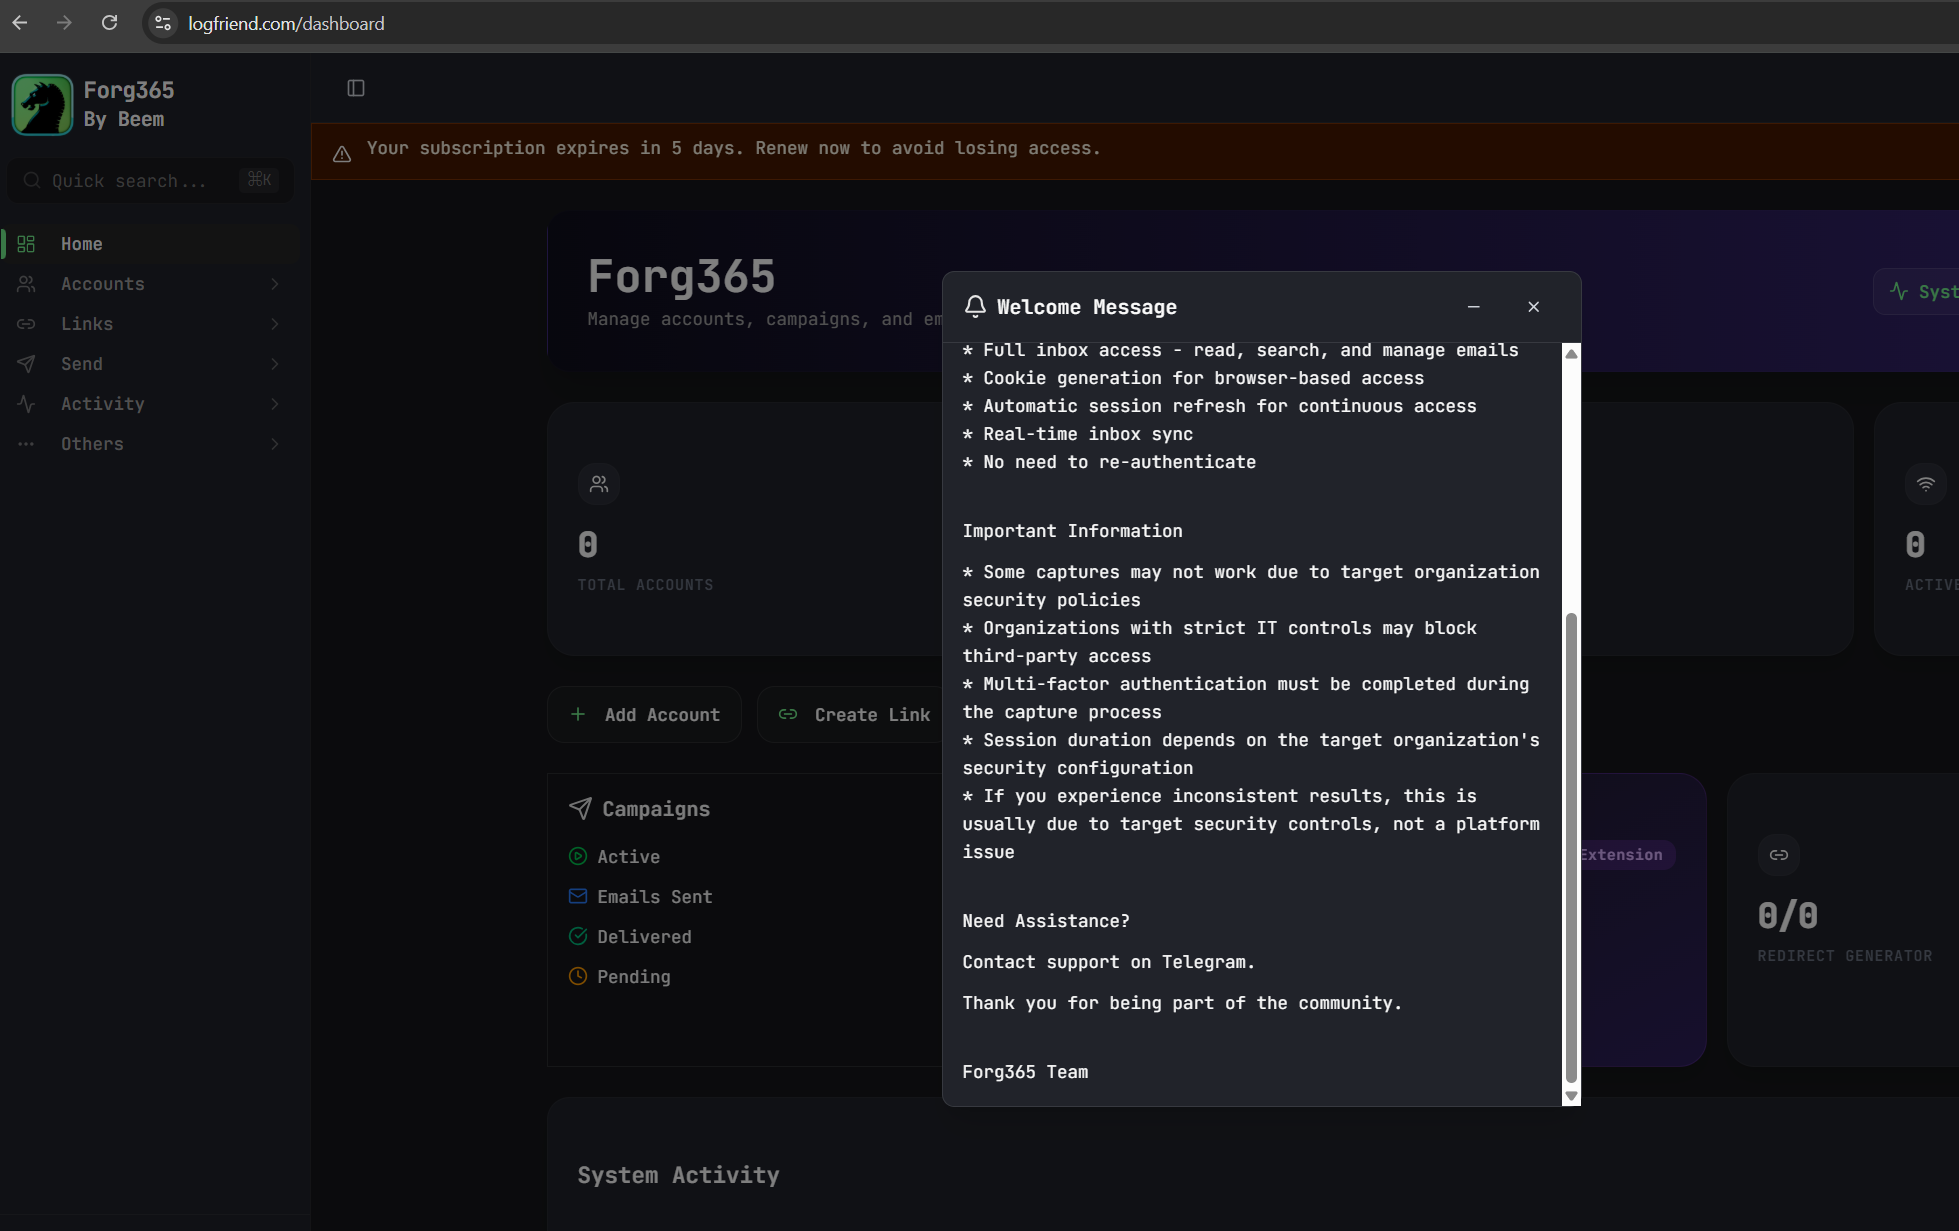The height and width of the screenshot is (1231, 1959).
Task: Click the Emails Sent envelope icon
Action: click(578, 896)
